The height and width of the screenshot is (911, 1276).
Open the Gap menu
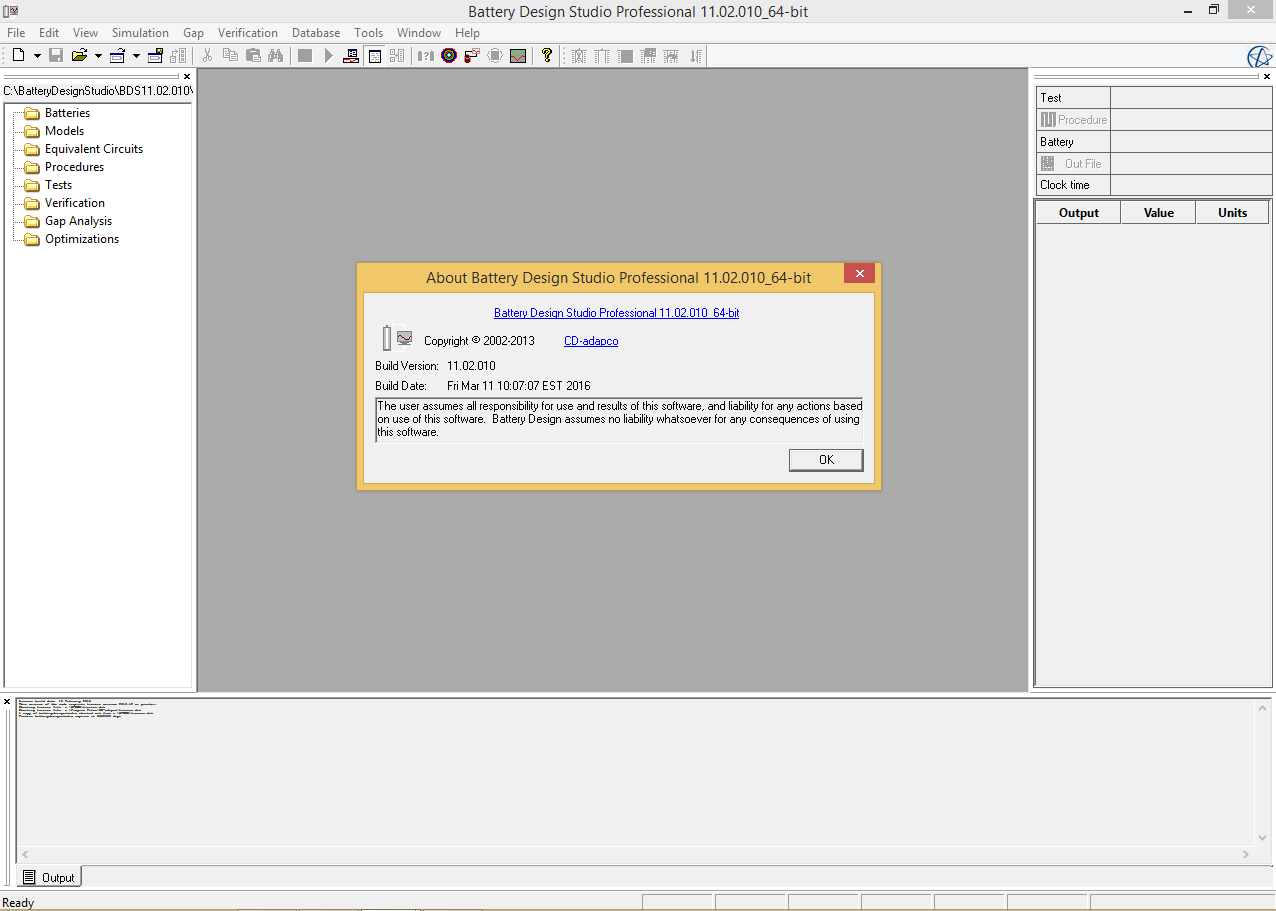(193, 33)
